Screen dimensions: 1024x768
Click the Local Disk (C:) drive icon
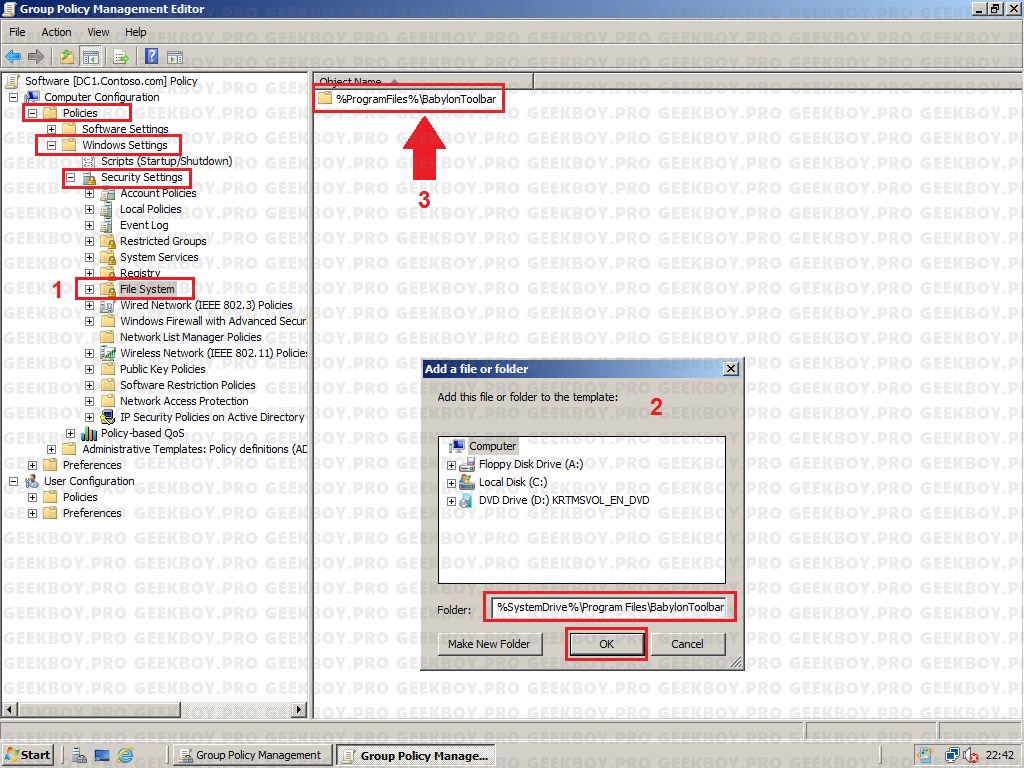pyautogui.click(x=467, y=482)
